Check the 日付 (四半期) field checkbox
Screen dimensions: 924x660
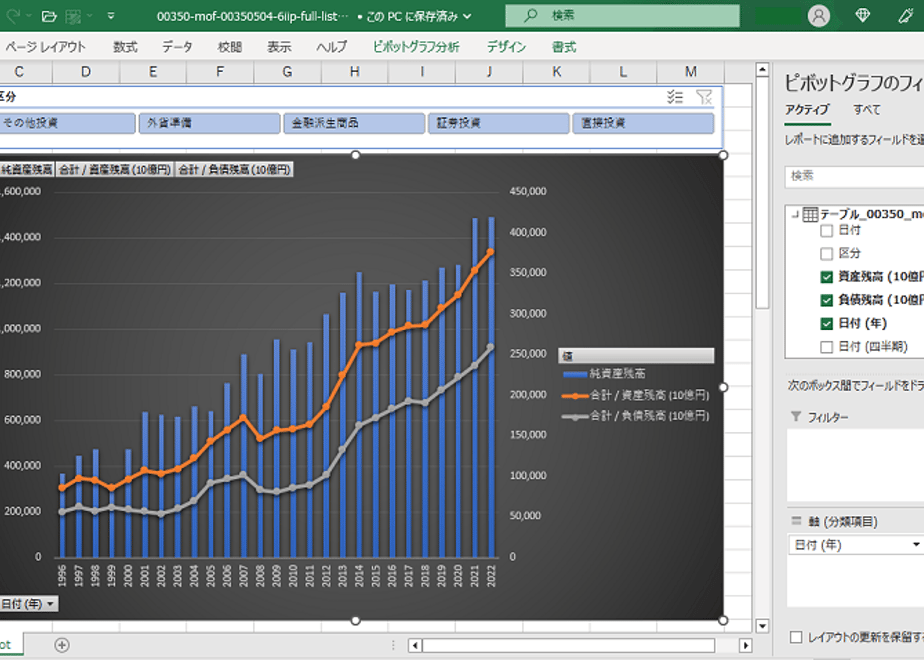(x=827, y=346)
